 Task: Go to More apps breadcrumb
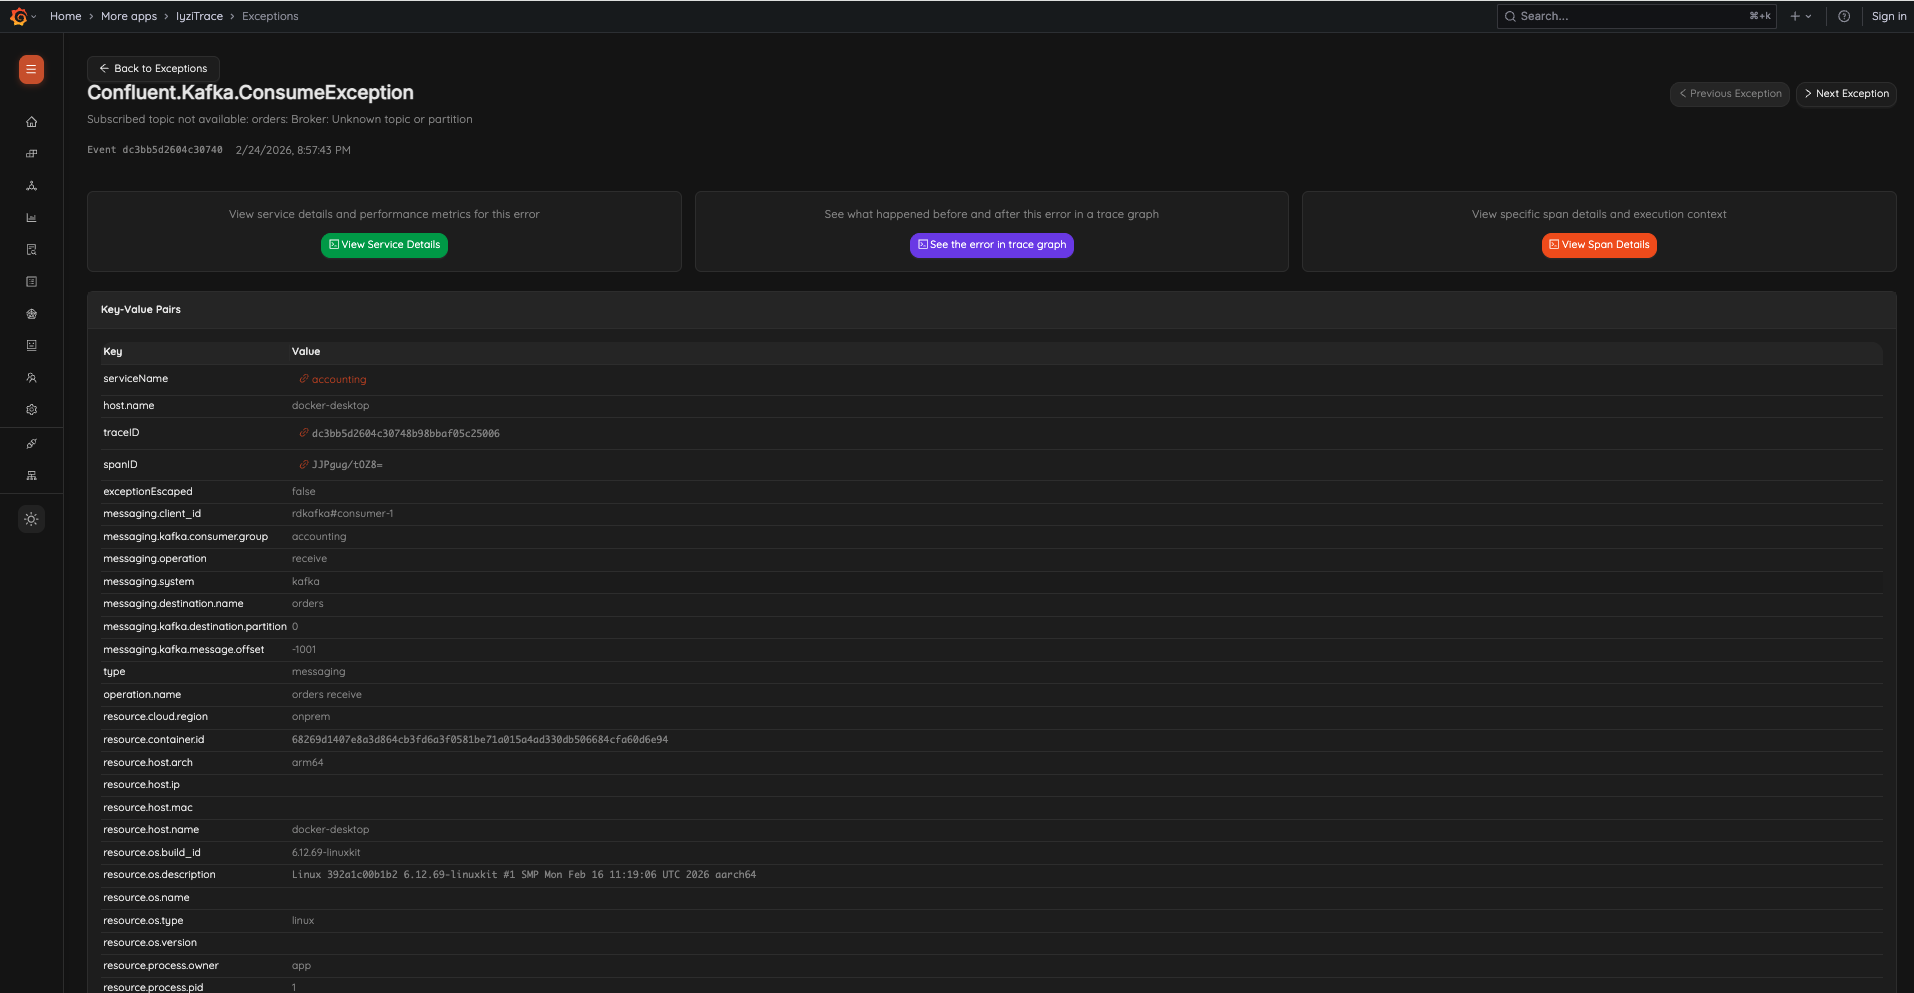point(129,16)
